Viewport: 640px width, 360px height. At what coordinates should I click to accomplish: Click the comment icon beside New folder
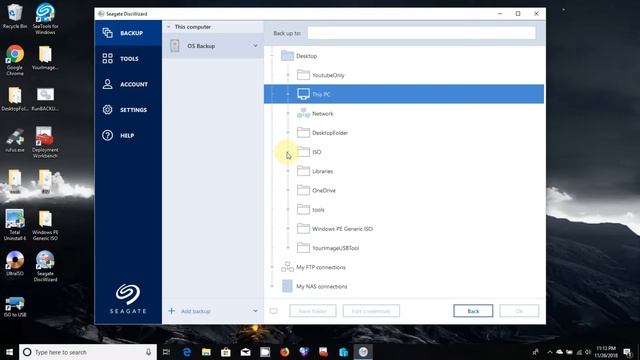(273, 311)
